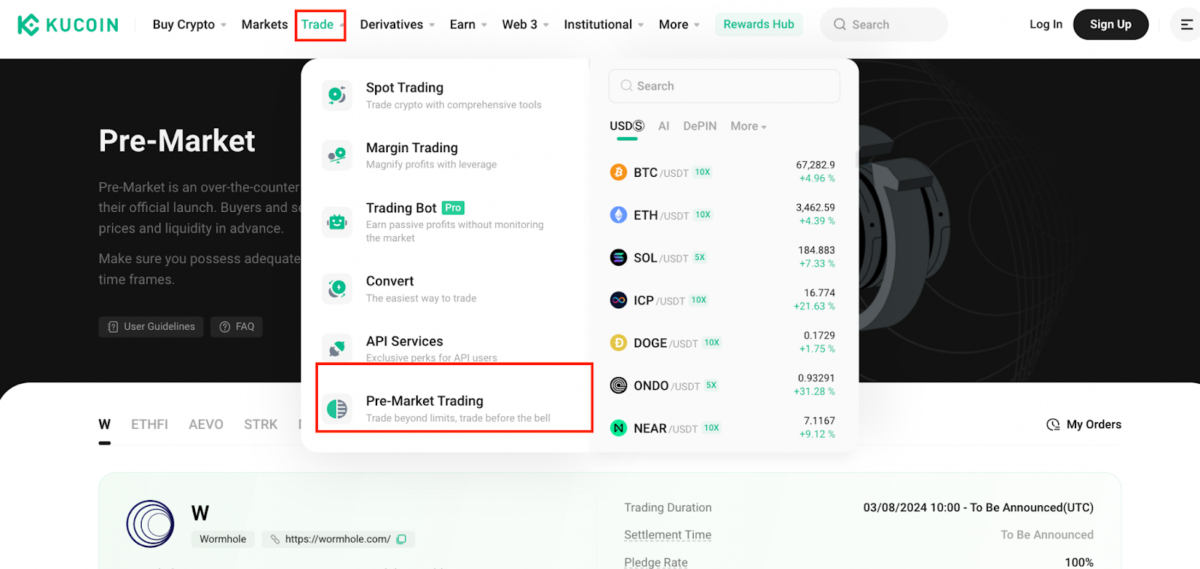Switch to the AEVO token tab
Image resolution: width=1200 pixels, height=569 pixels.
(206, 424)
